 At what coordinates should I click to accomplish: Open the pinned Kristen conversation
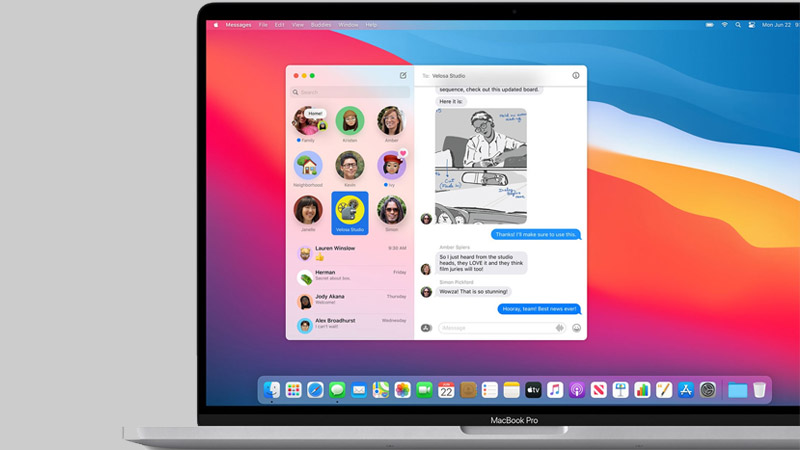(350, 124)
